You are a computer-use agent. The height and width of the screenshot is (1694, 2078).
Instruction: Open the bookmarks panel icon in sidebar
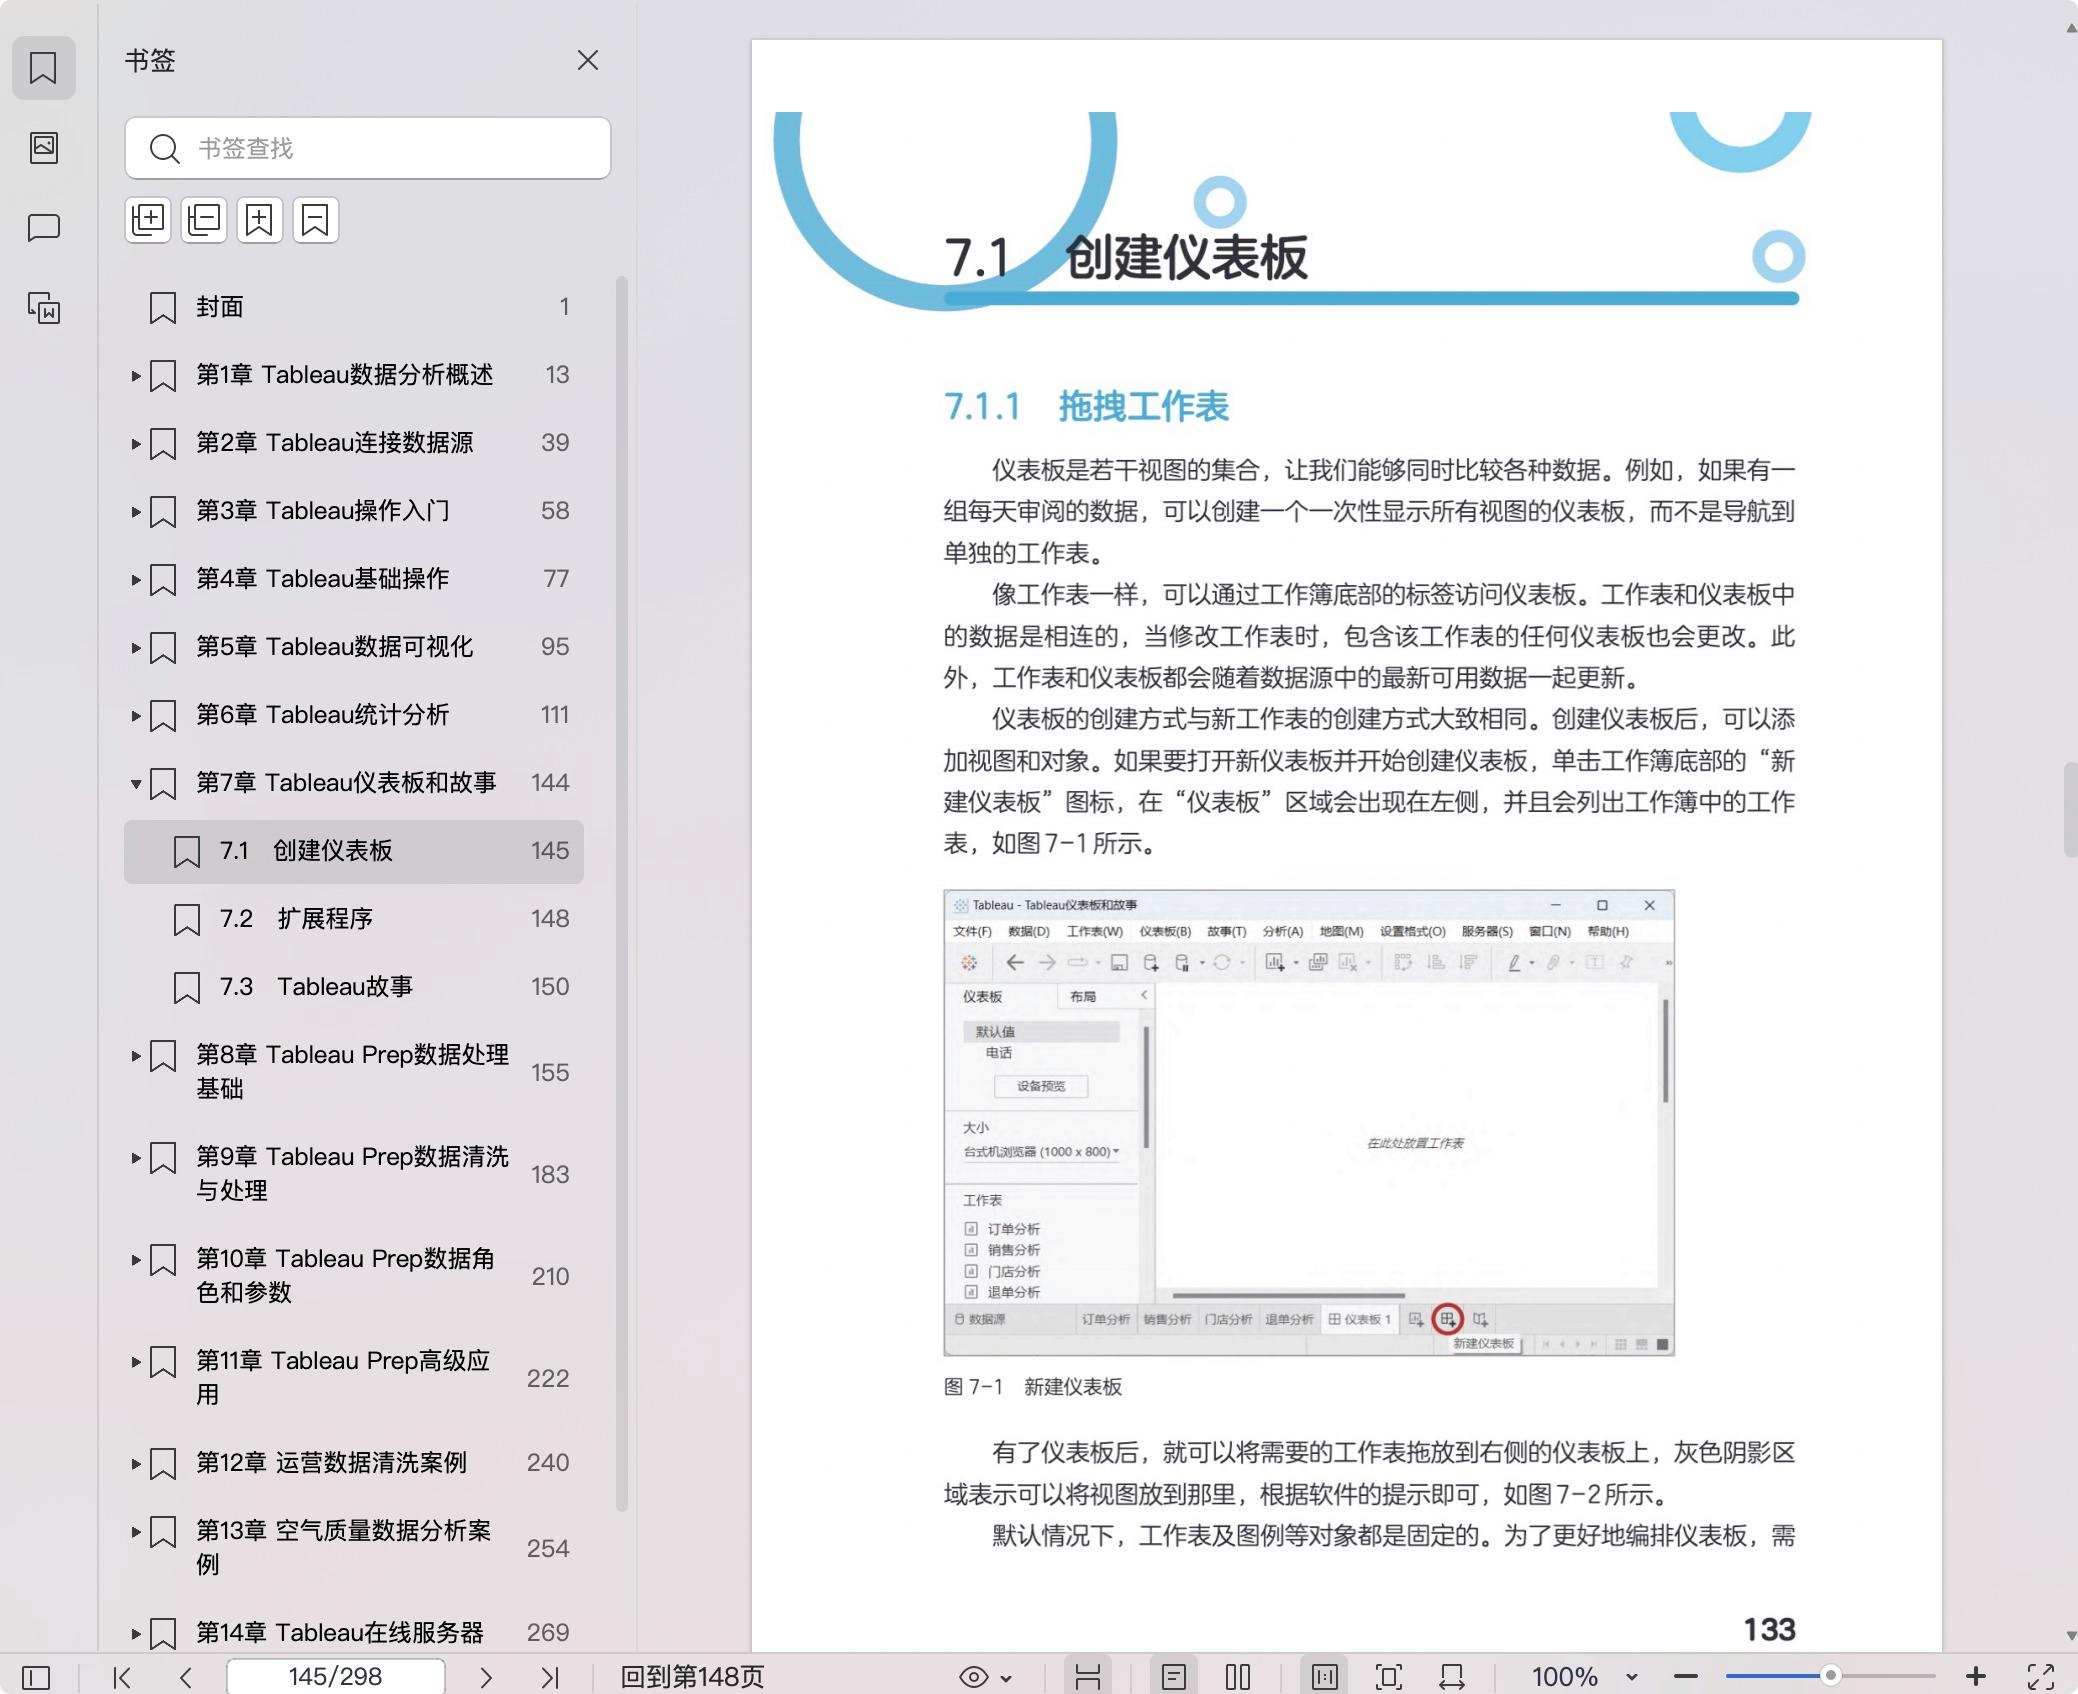click(x=43, y=68)
